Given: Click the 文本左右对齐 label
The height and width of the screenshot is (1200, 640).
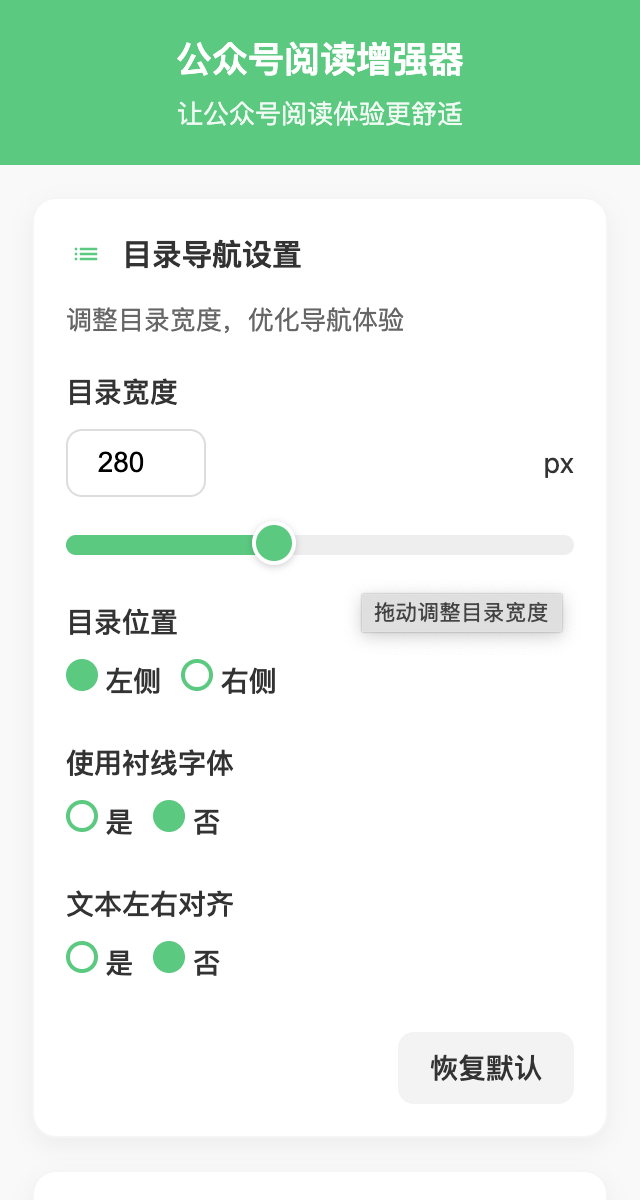Looking at the screenshot, I should (x=150, y=905).
